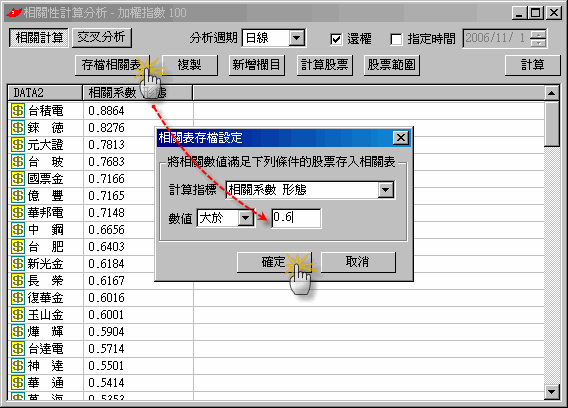Screen dimensions: 568x408
Task: Click the red app icon in title bar
Action: (14, 13)
